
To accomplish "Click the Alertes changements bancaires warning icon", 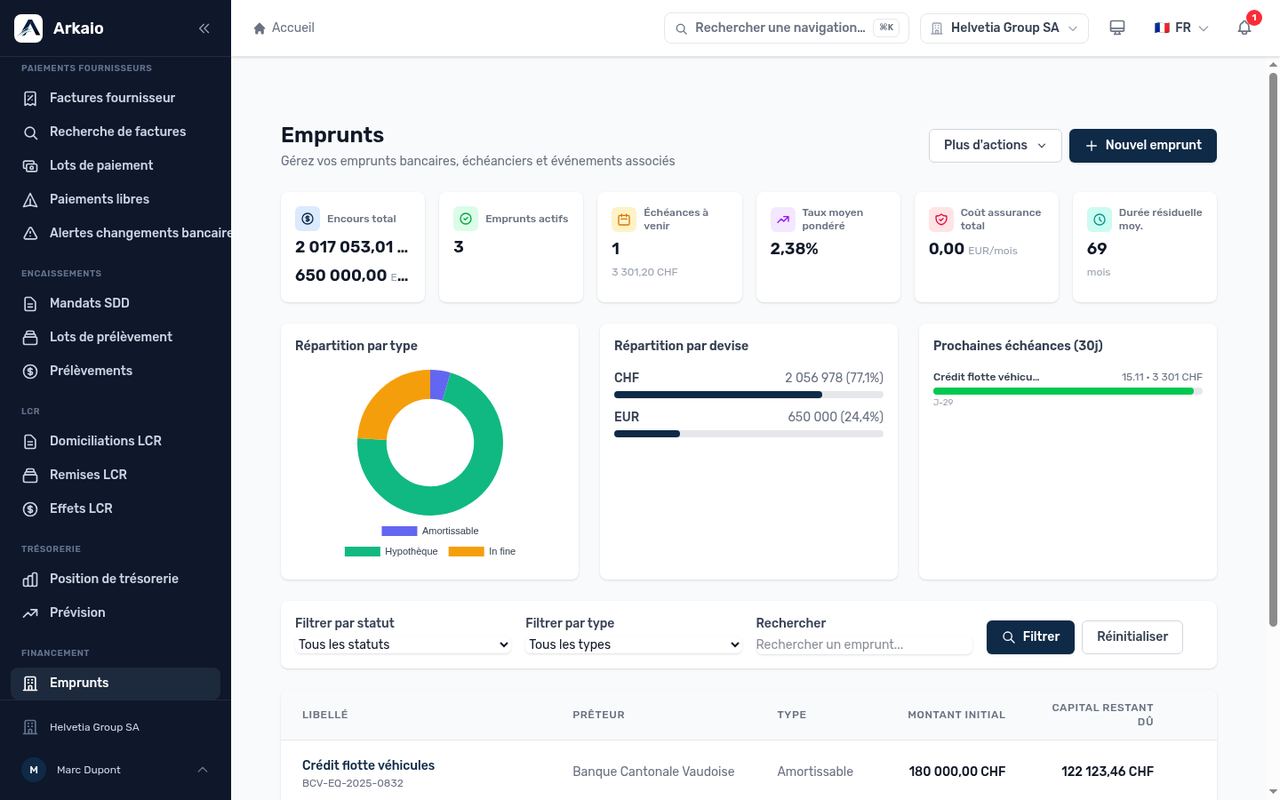I will click(x=30, y=233).
